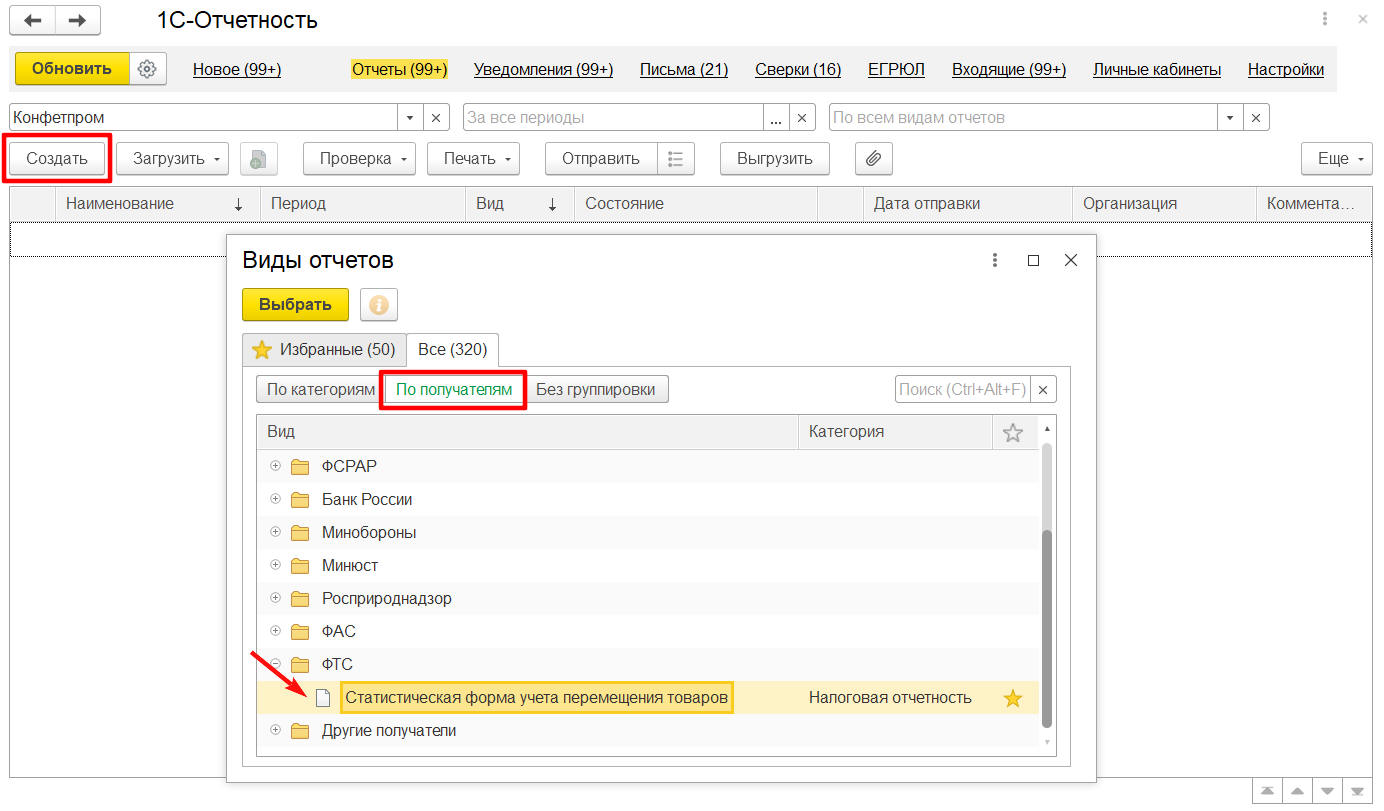Click the paperclip attachment icon
Viewport: 1384px width, 811px height.
tap(874, 158)
